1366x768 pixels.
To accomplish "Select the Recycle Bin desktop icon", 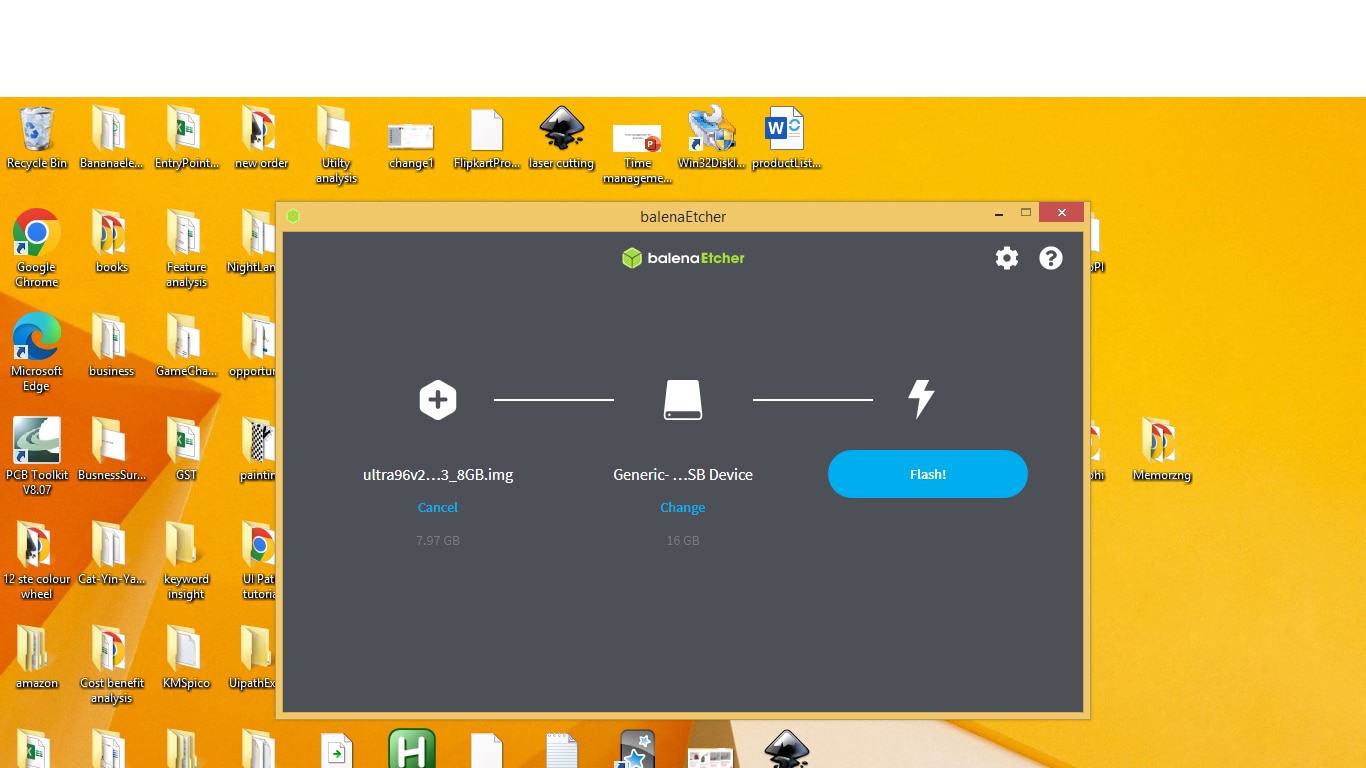I will click(37, 138).
